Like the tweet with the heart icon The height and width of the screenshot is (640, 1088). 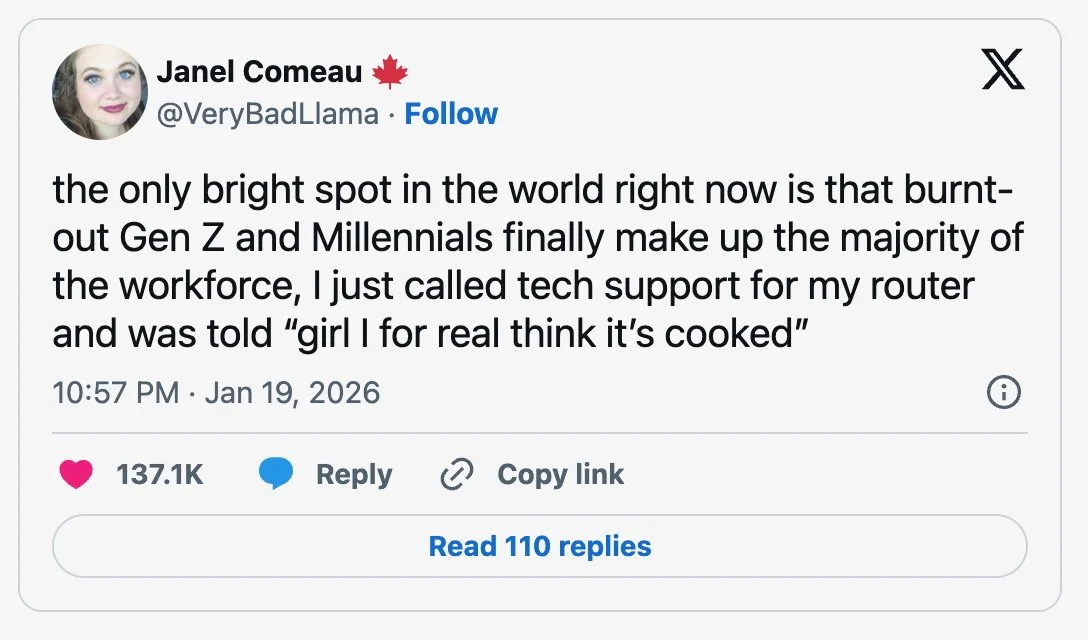76,474
